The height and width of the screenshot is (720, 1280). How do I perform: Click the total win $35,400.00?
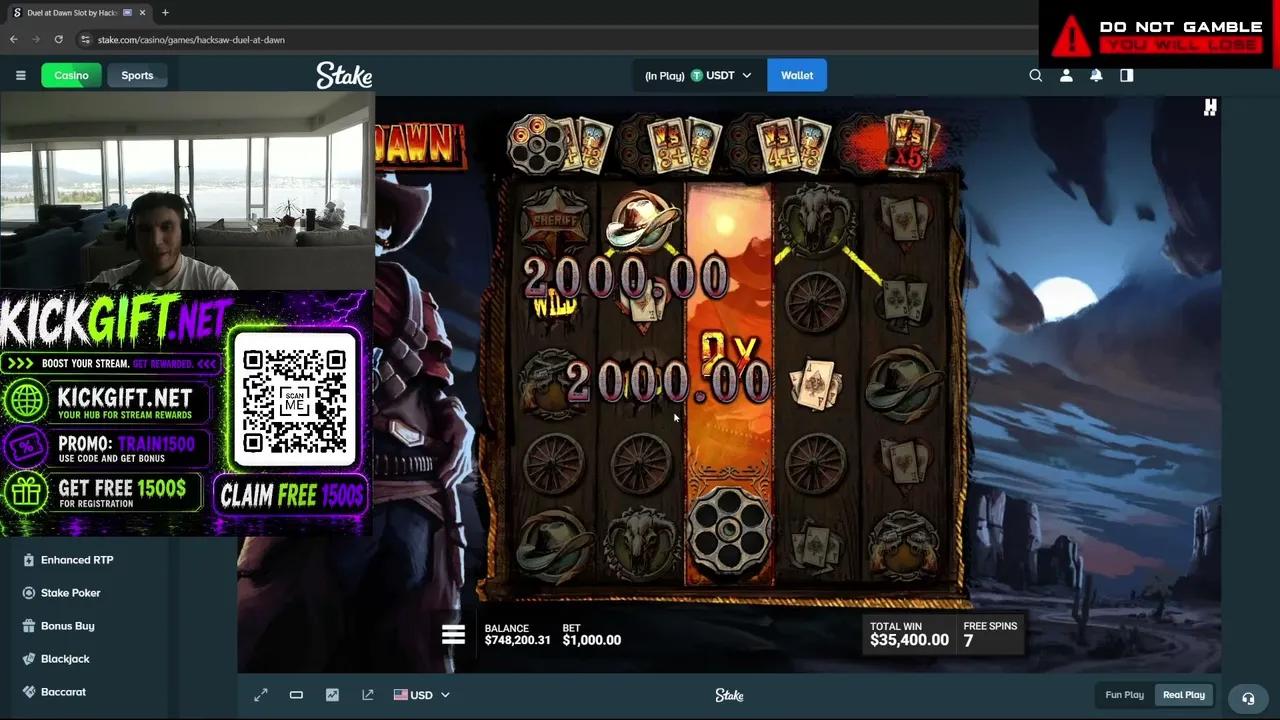coord(909,640)
